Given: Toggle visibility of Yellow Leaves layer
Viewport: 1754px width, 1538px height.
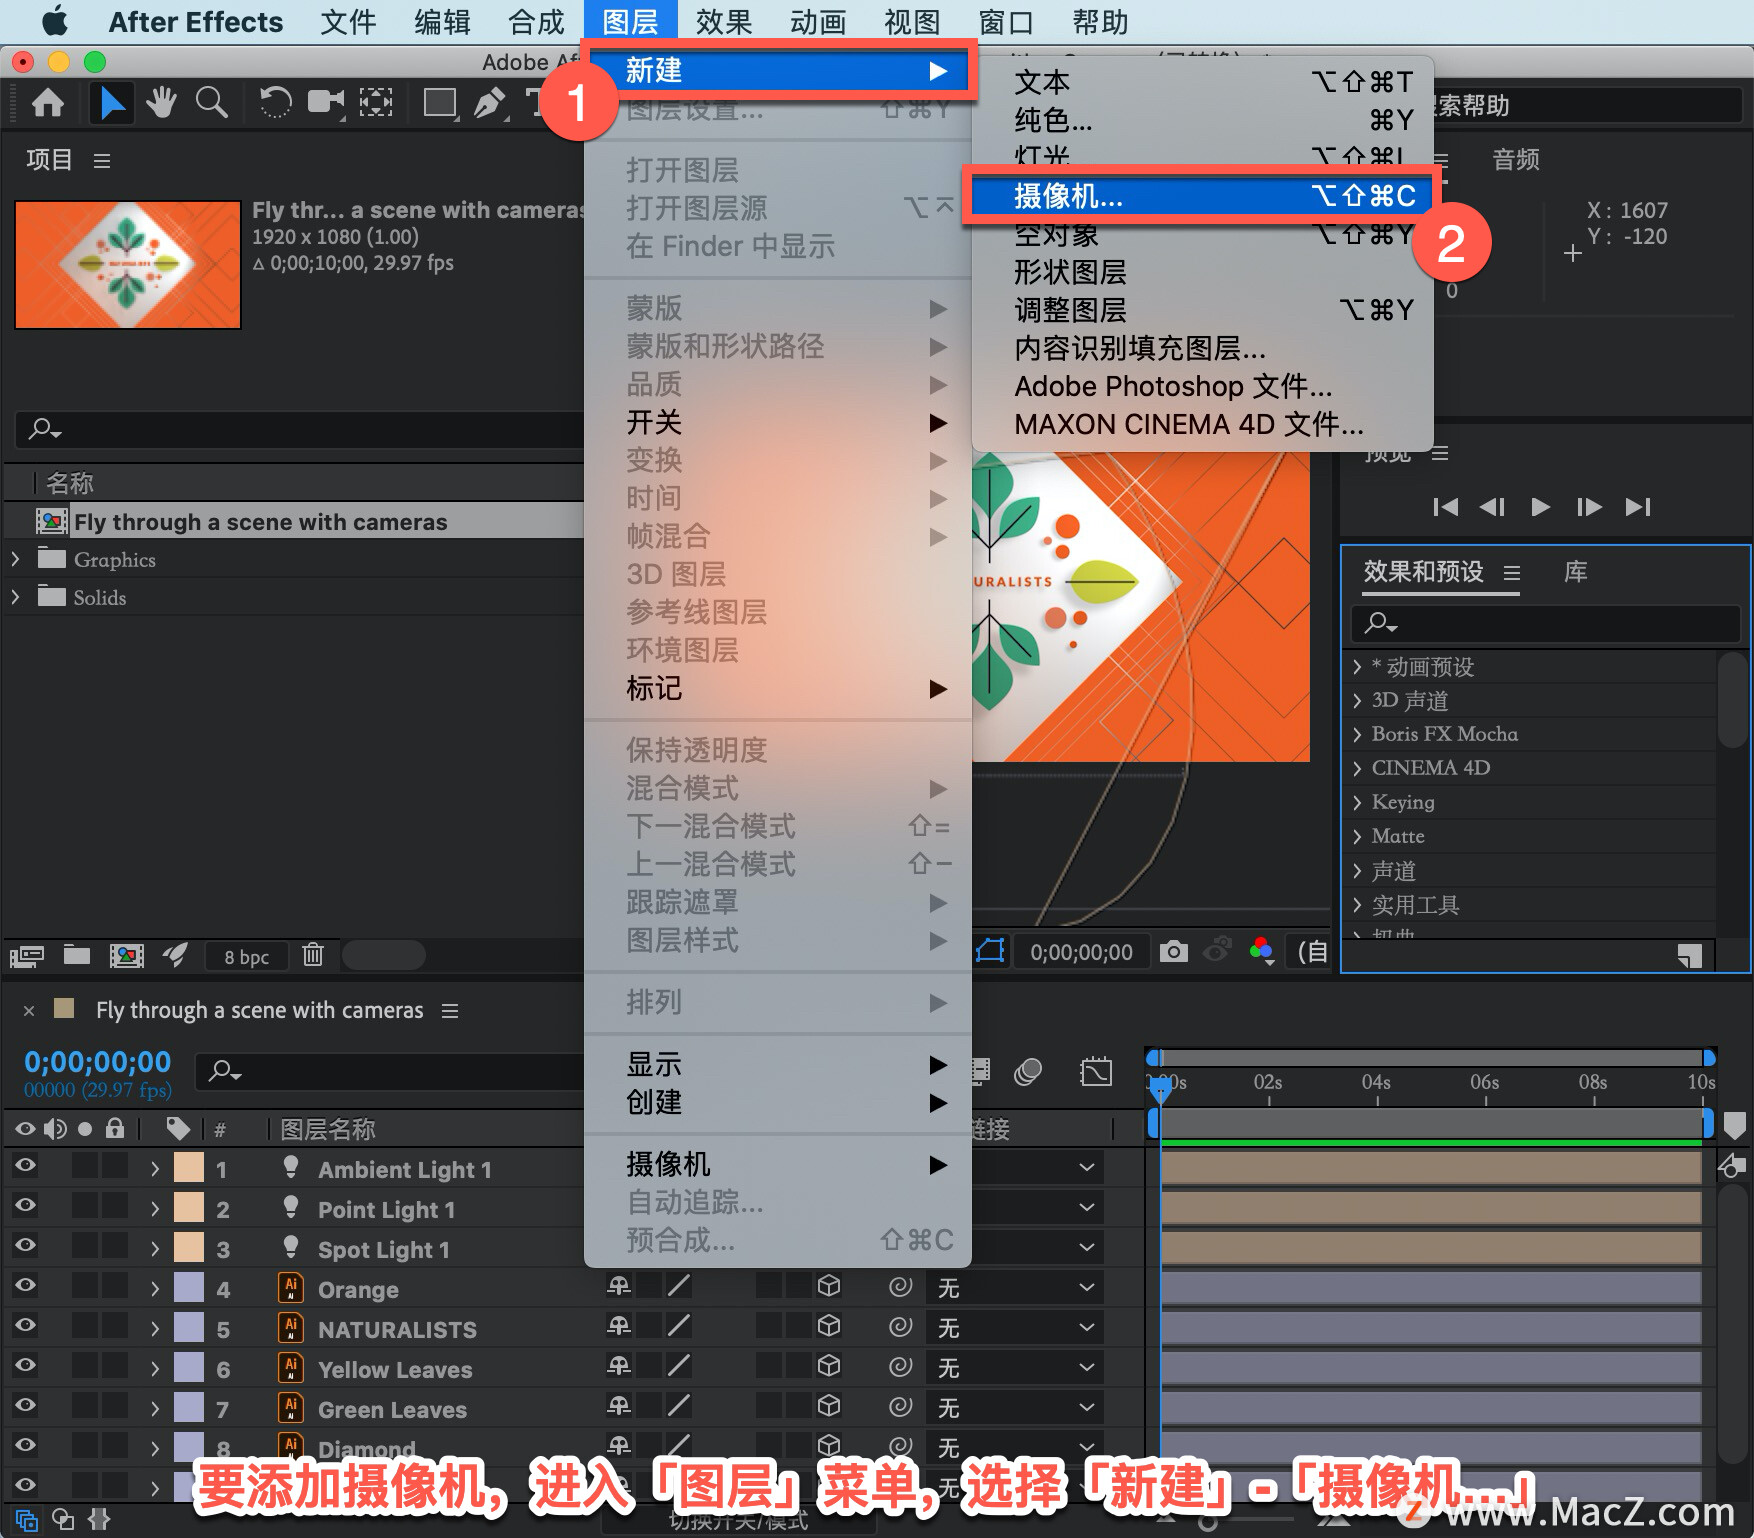Looking at the screenshot, I should coord(25,1365).
